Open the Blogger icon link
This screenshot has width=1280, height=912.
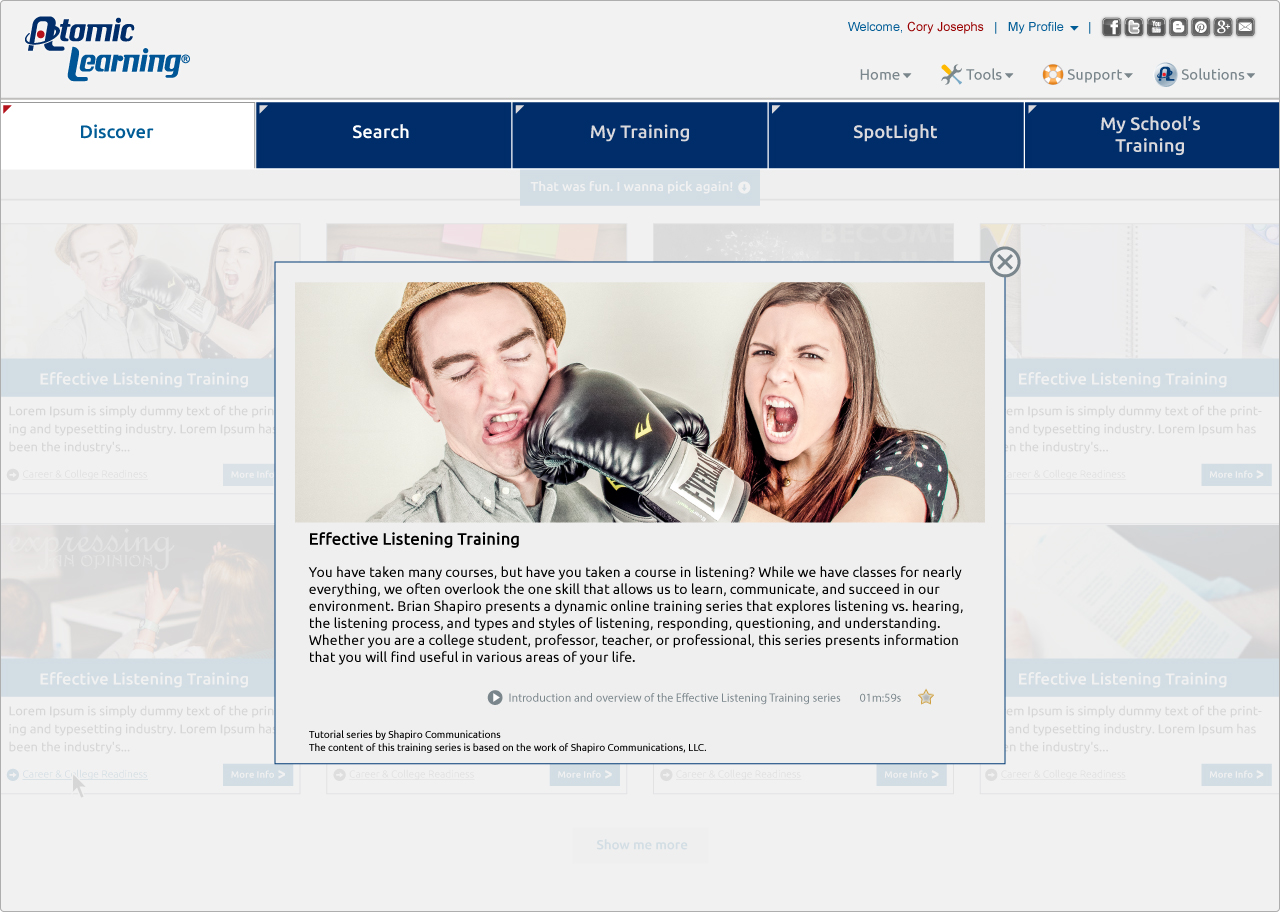coord(1178,27)
